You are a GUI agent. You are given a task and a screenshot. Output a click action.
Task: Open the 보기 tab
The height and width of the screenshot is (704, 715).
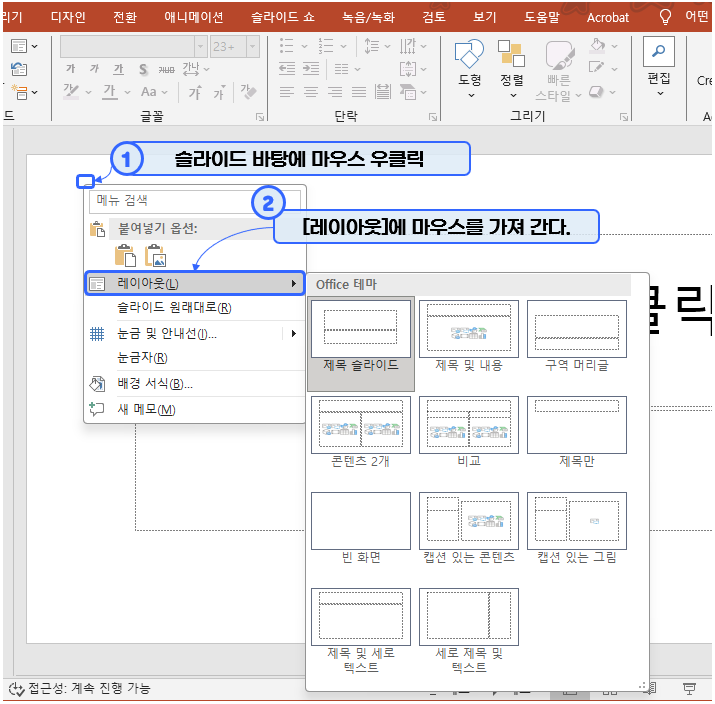pyautogui.click(x=484, y=17)
